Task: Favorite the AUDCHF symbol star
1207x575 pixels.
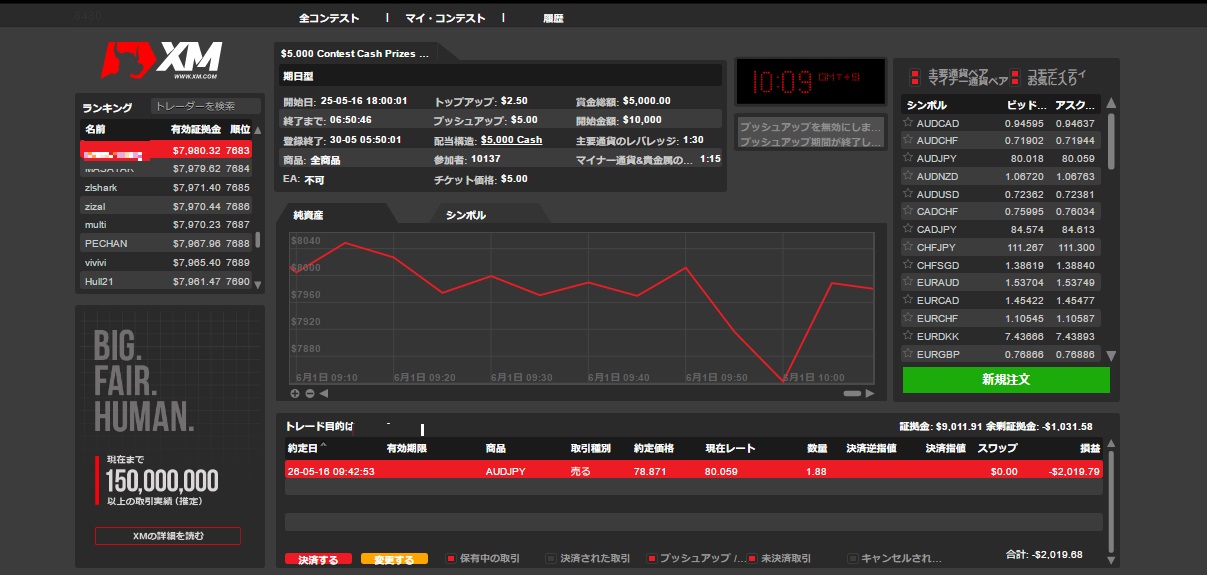Action: tap(908, 140)
